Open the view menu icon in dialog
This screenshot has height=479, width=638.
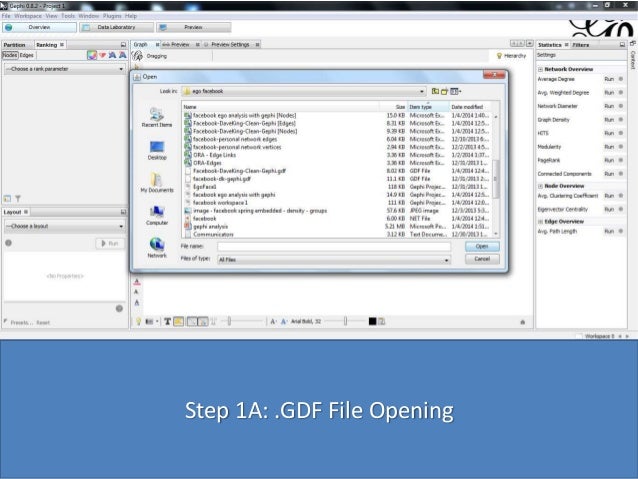(x=455, y=91)
